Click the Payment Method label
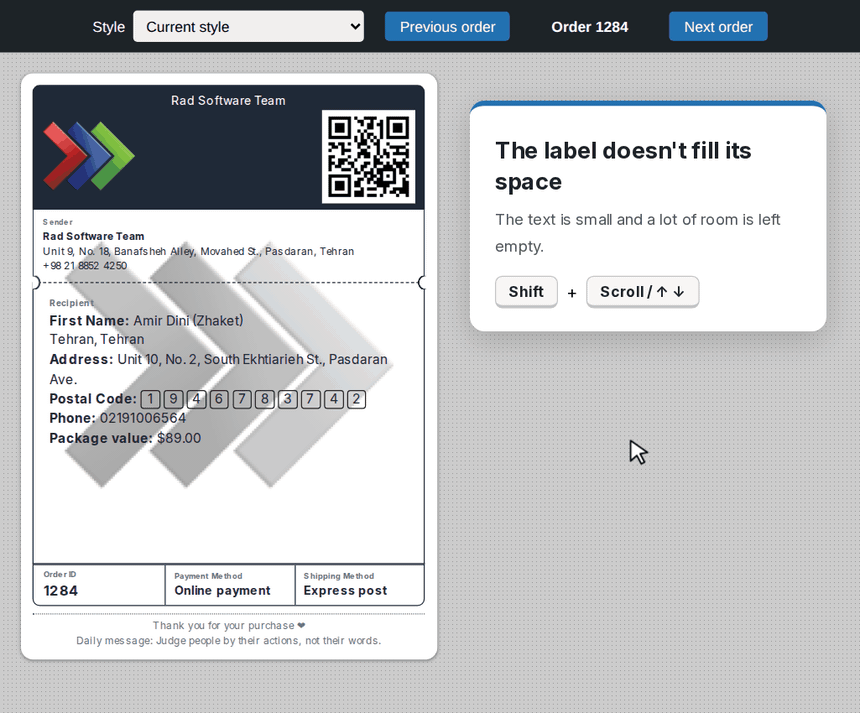The width and height of the screenshot is (860, 713). (208, 576)
